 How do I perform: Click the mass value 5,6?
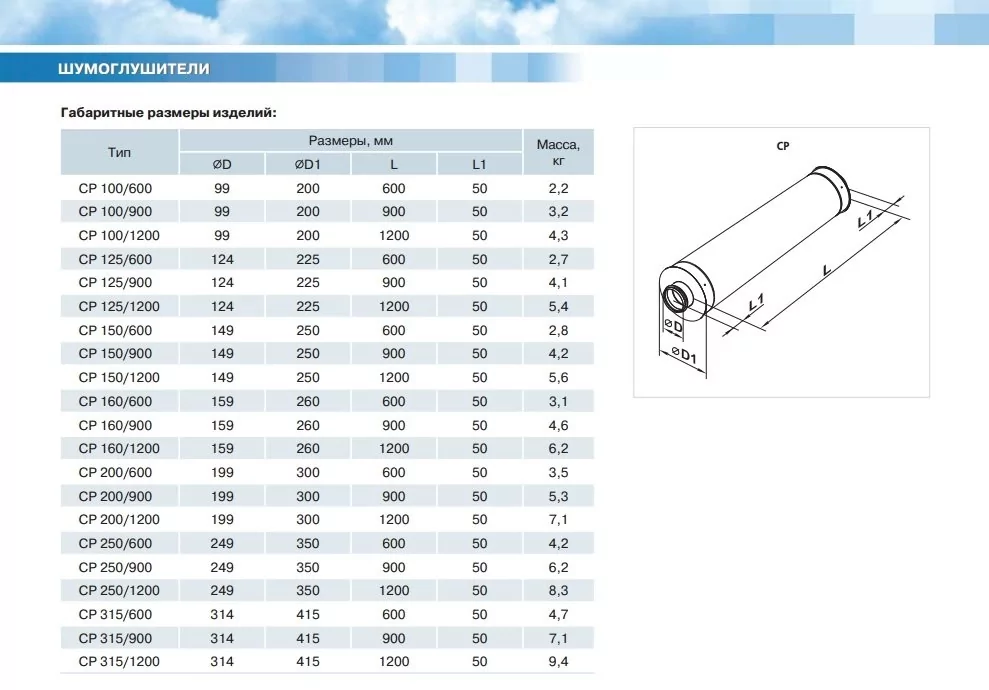coord(558,377)
